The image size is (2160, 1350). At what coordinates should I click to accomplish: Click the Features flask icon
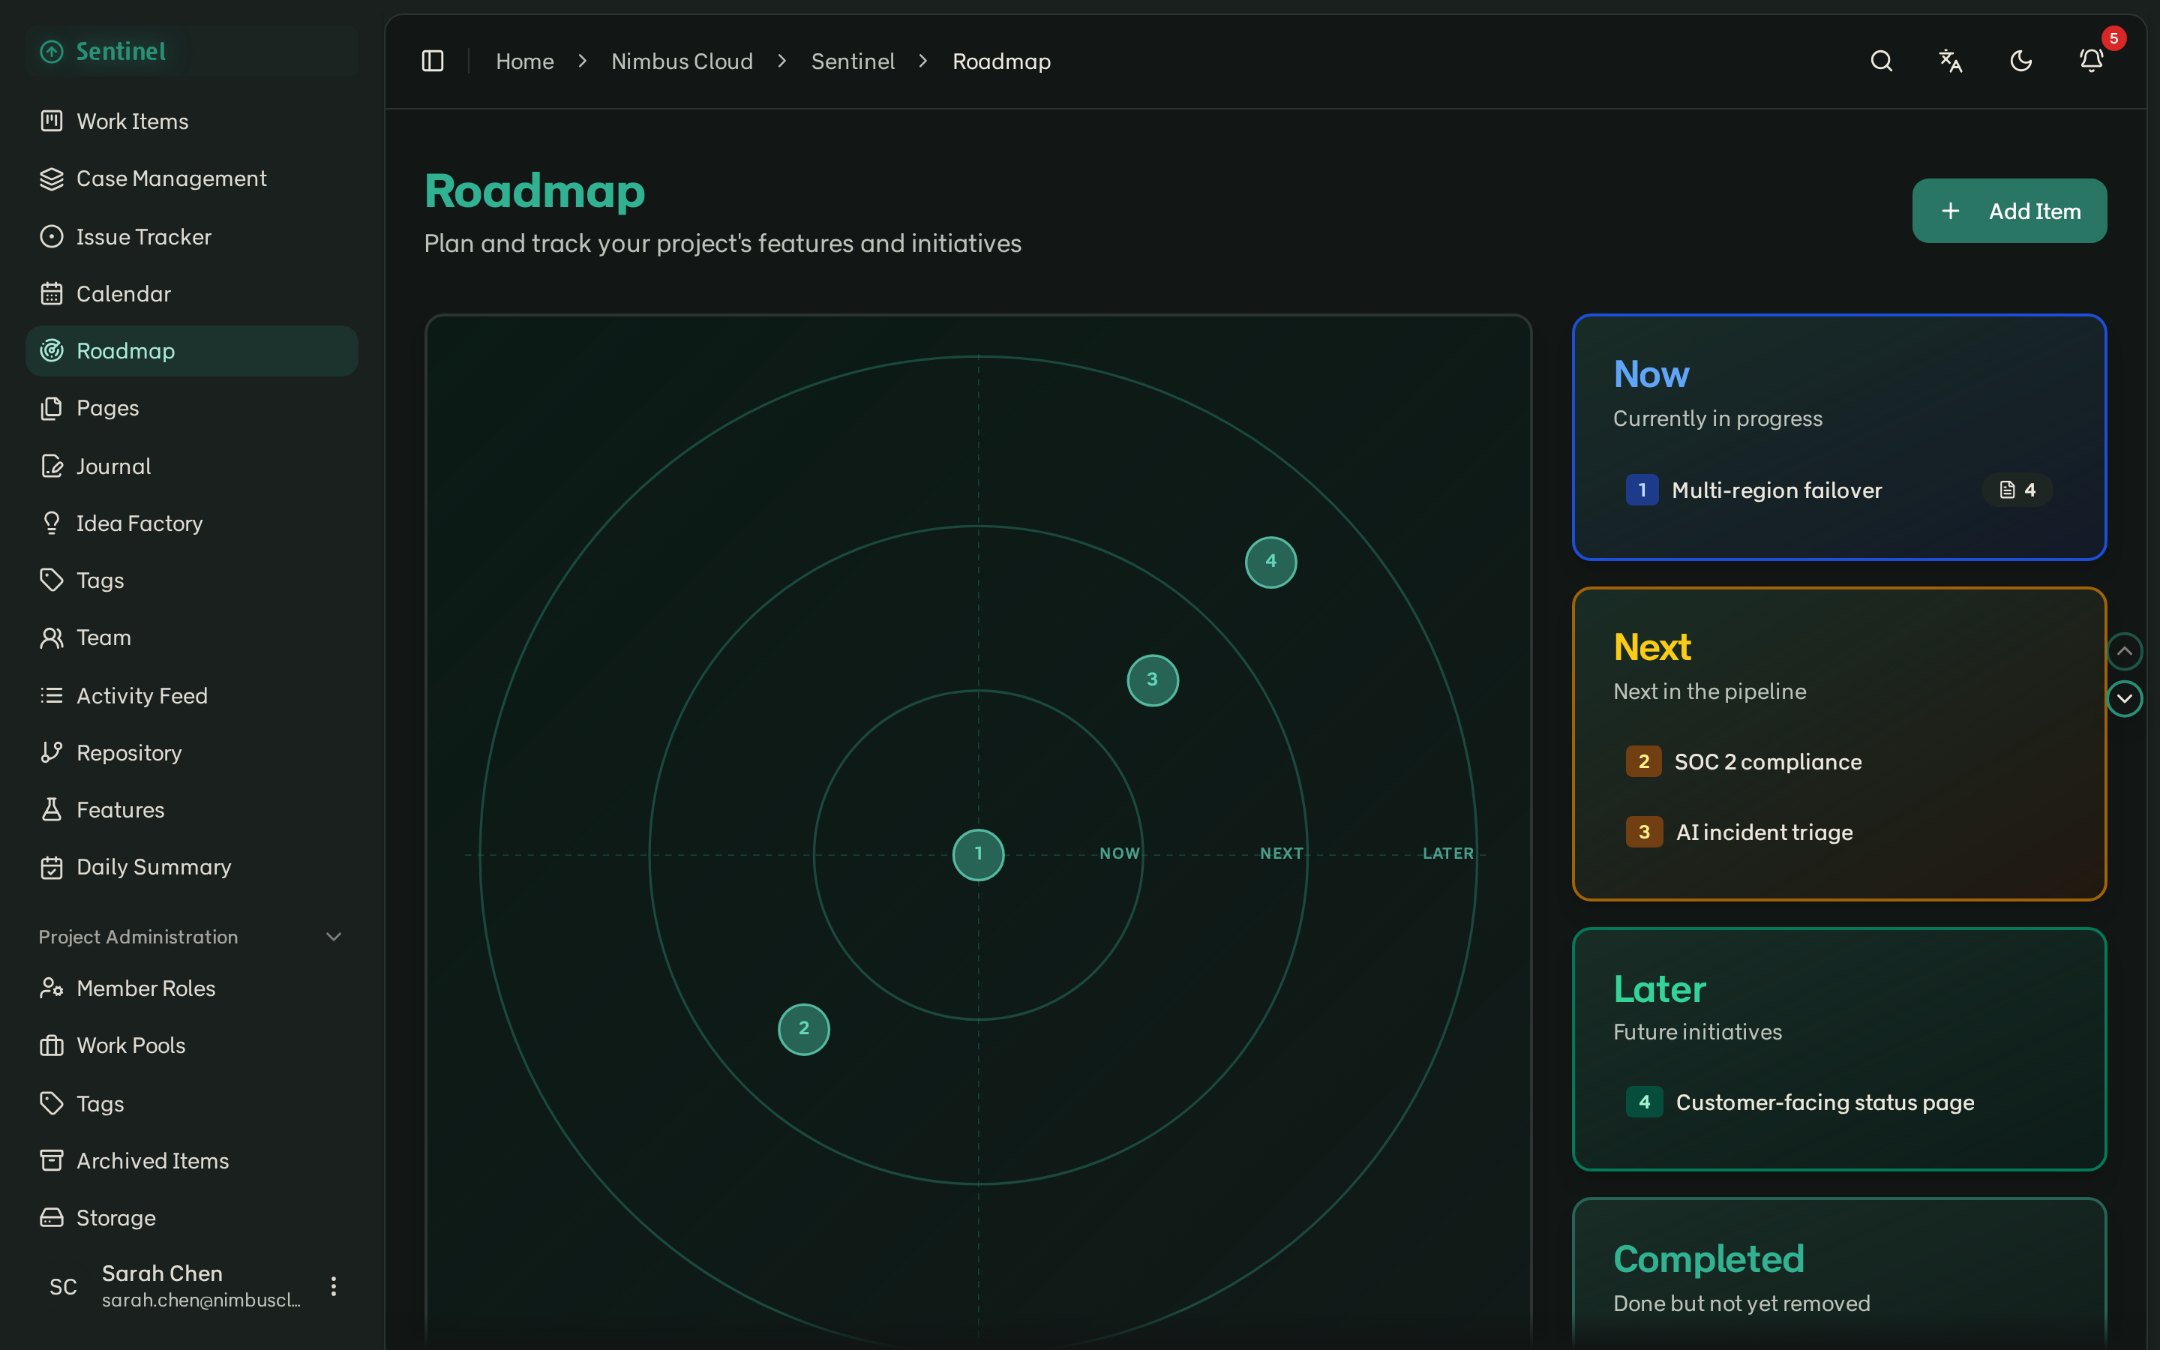[x=51, y=809]
